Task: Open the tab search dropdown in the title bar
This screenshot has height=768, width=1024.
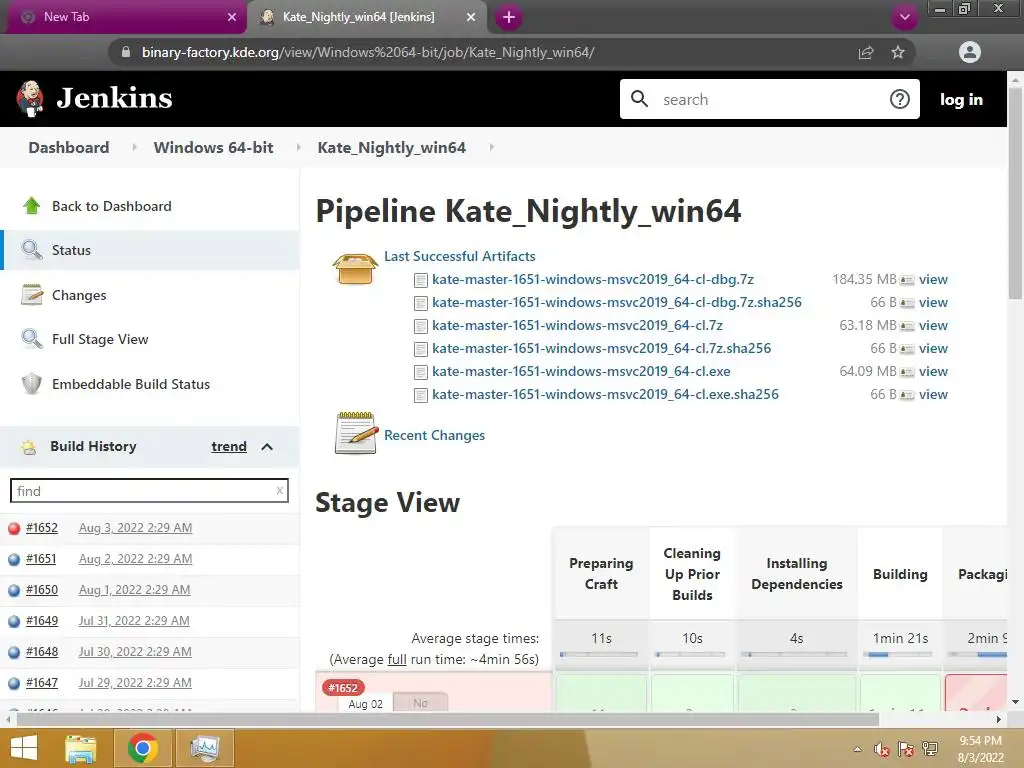Action: click(x=904, y=17)
